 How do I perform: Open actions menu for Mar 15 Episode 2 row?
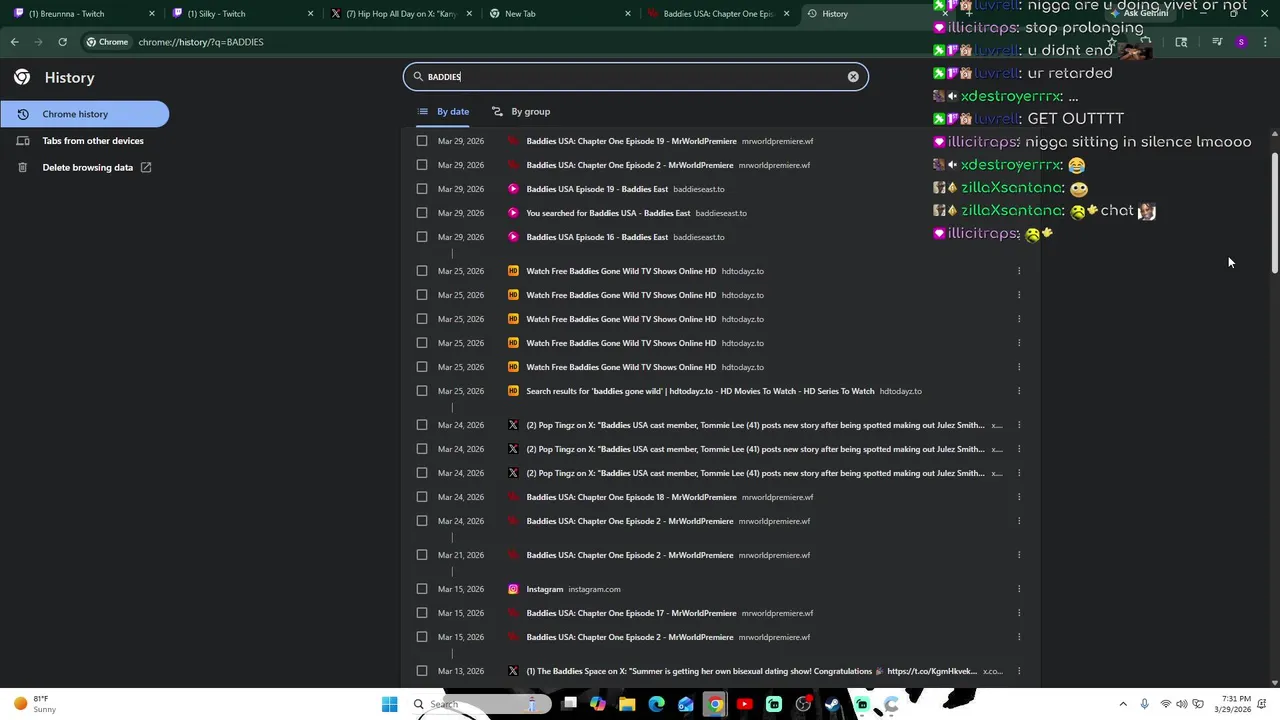[1019, 637]
